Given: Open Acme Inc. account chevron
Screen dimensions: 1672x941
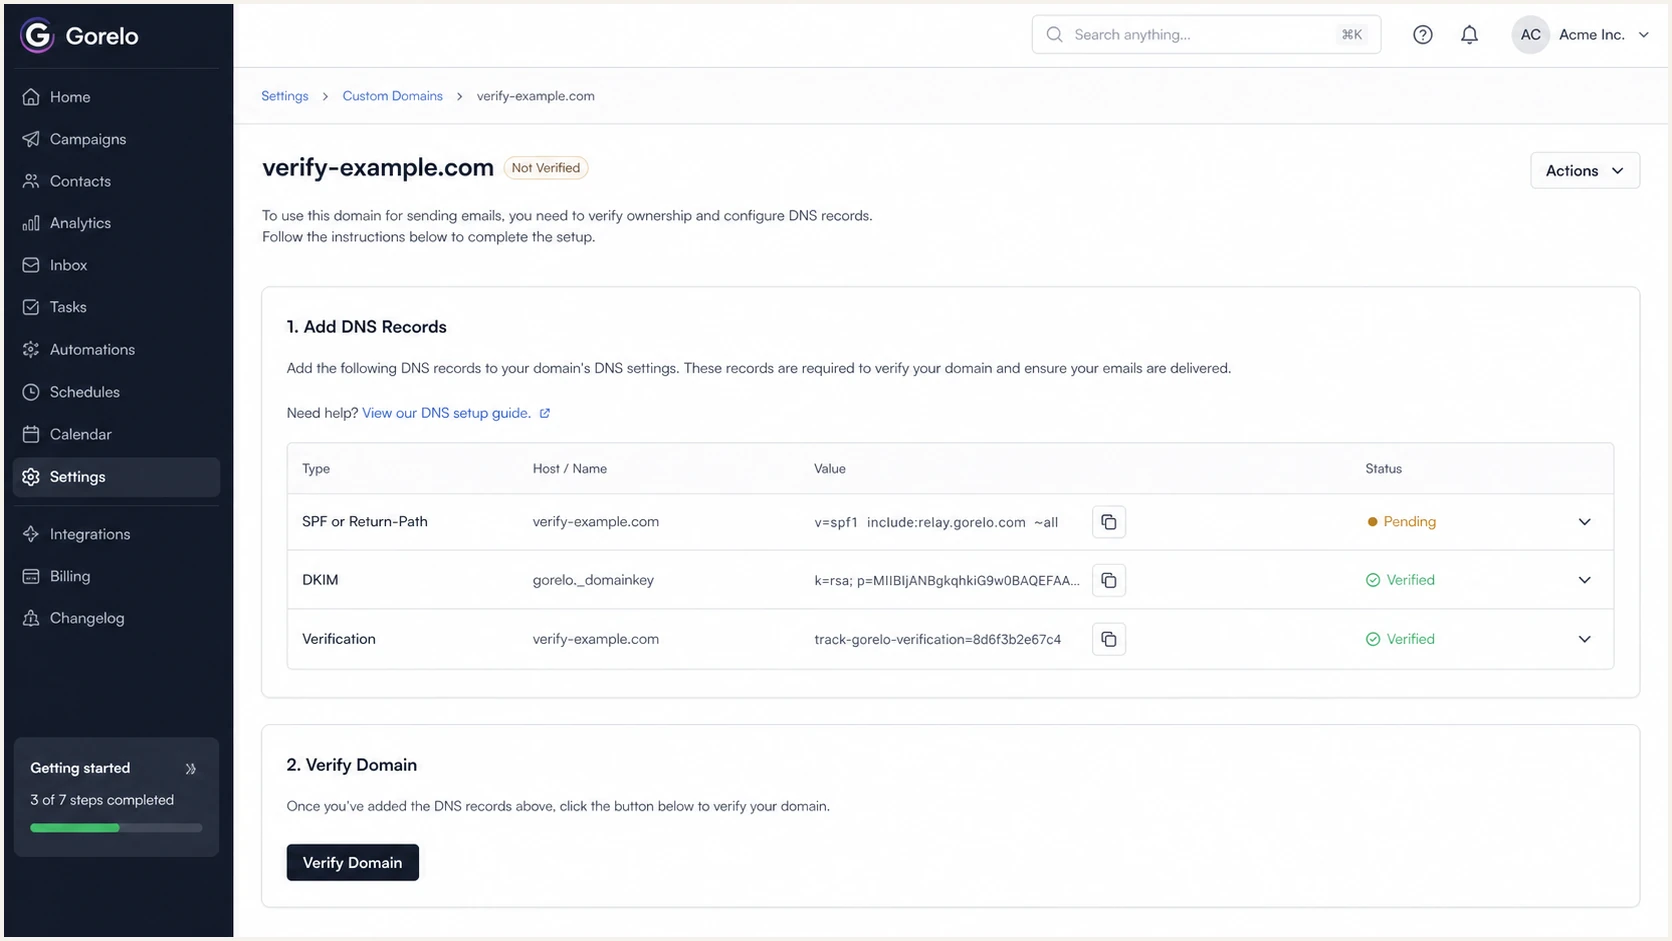Looking at the screenshot, I should (1643, 35).
